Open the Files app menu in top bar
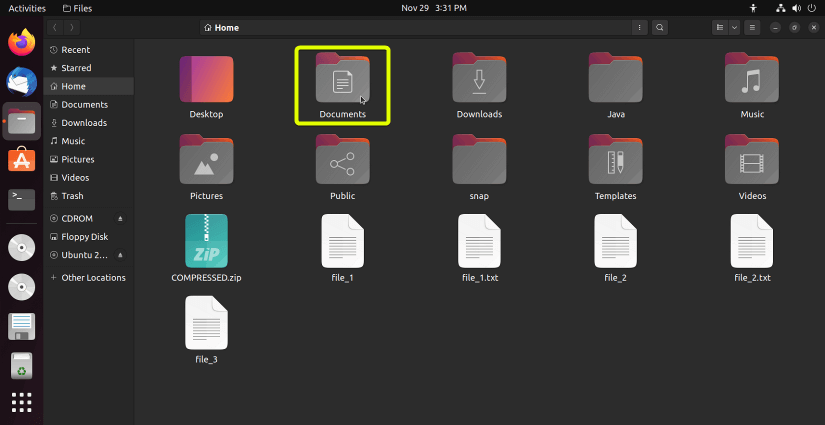The height and width of the screenshot is (425, 825). tap(77, 8)
